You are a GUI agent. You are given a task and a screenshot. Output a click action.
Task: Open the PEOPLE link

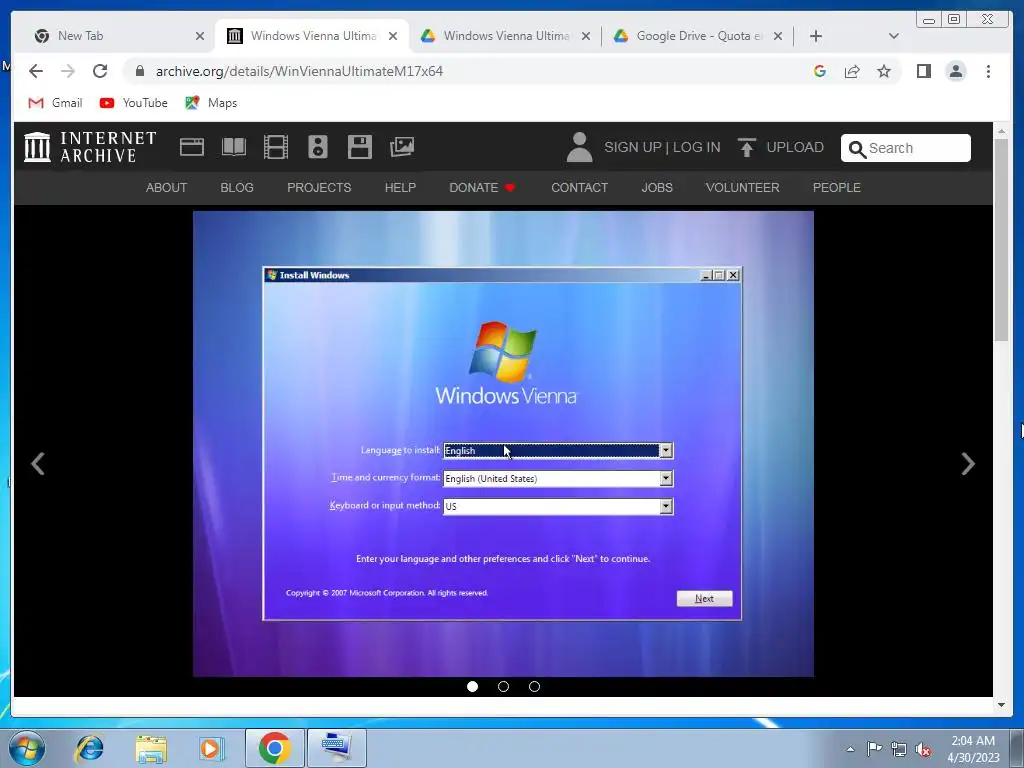click(x=837, y=187)
